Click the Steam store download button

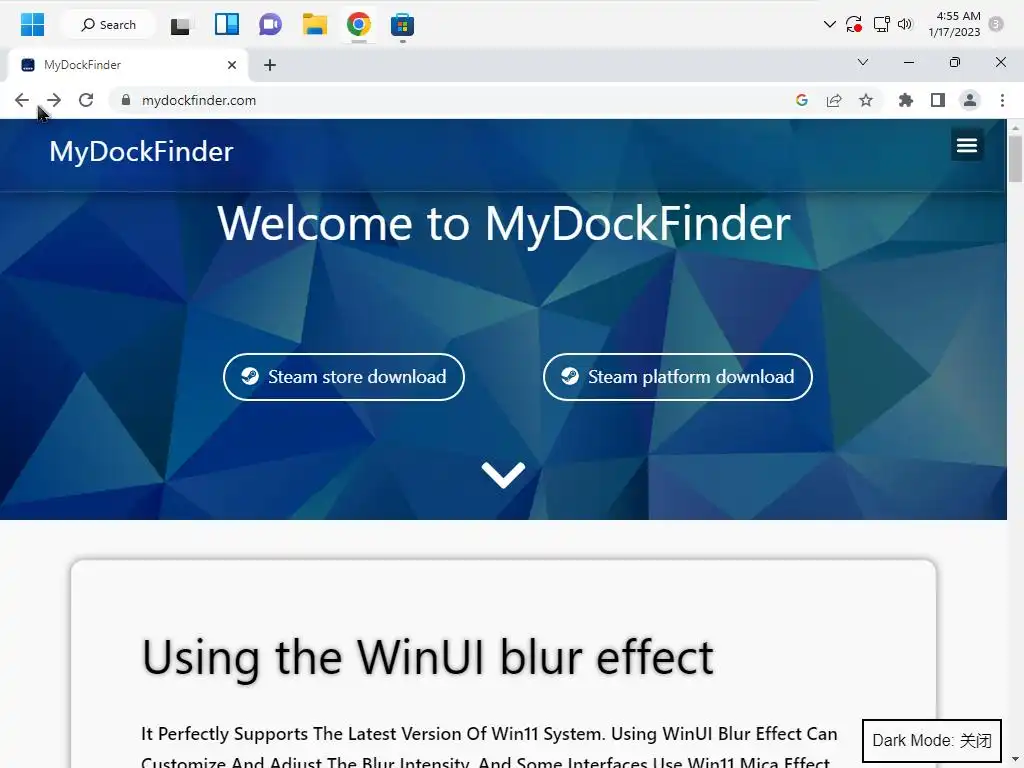coord(344,377)
